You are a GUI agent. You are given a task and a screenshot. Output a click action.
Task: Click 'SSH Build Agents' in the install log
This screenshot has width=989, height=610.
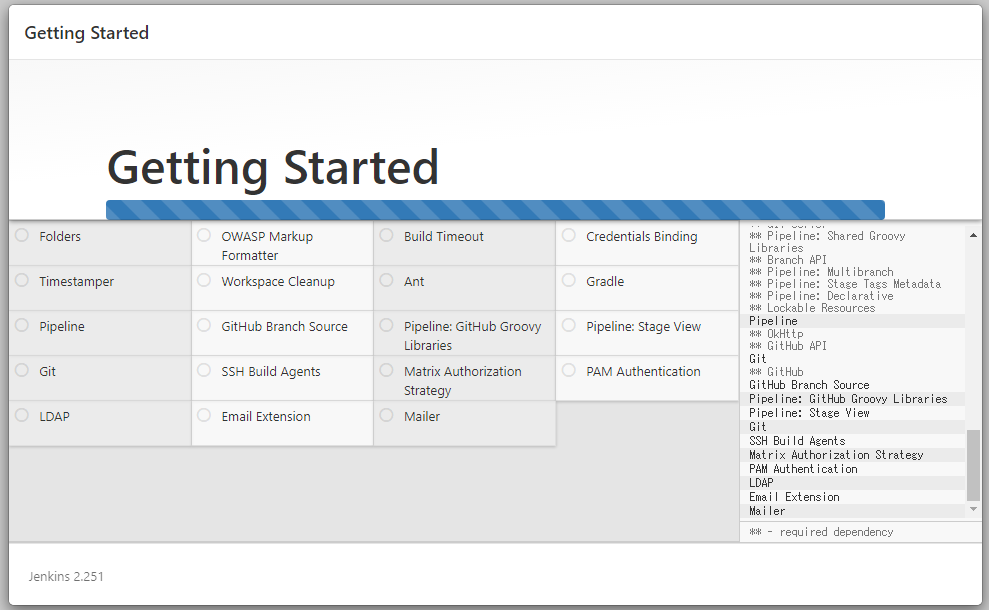797,441
